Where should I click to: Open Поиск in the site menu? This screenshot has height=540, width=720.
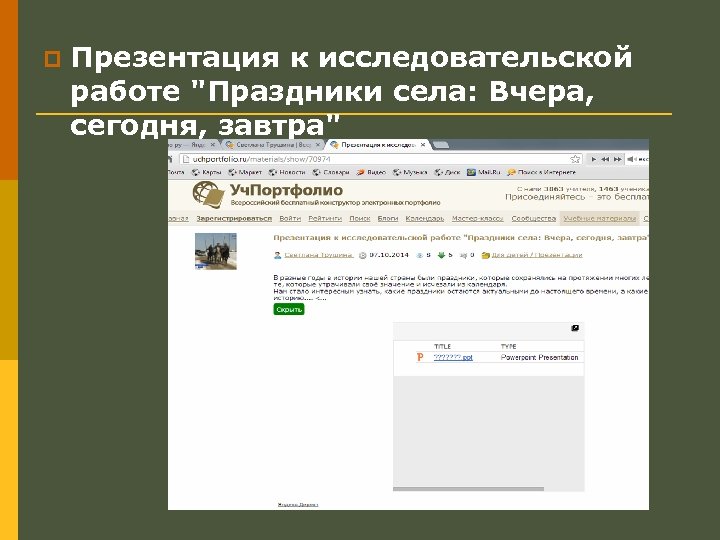tap(360, 219)
